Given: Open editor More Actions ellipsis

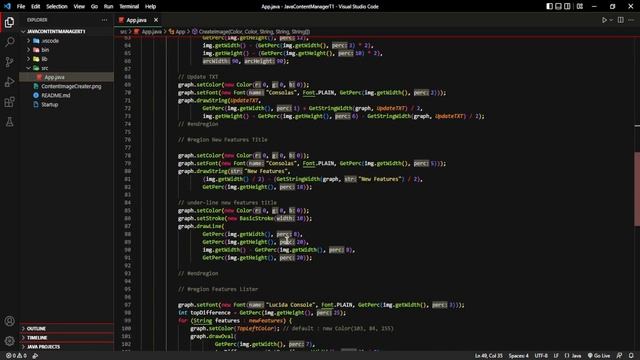Looking at the screenshot, I should pyautogui.click(x=631, y=20).
